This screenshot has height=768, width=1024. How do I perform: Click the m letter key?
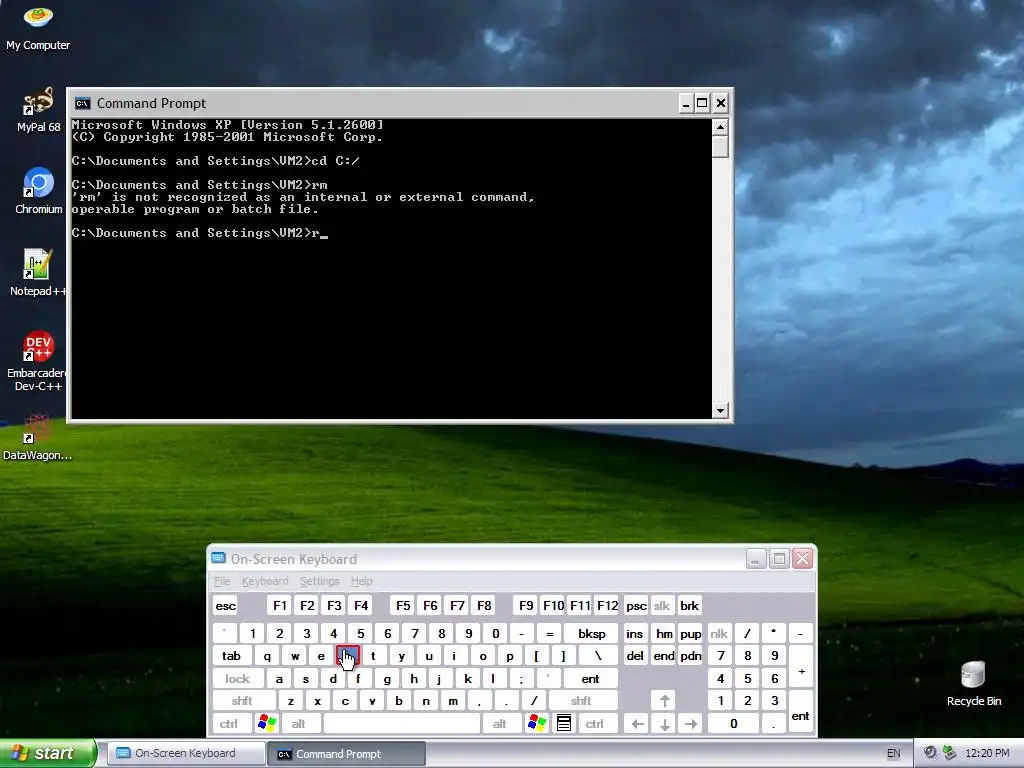[x=453, y=701]
